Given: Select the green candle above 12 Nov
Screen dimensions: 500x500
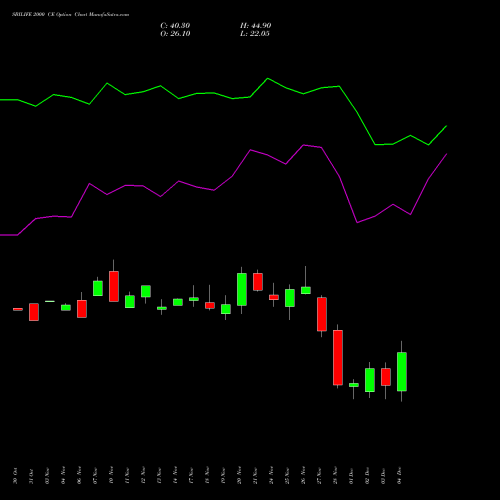Looking at the screenshot, I should point(146,291).
